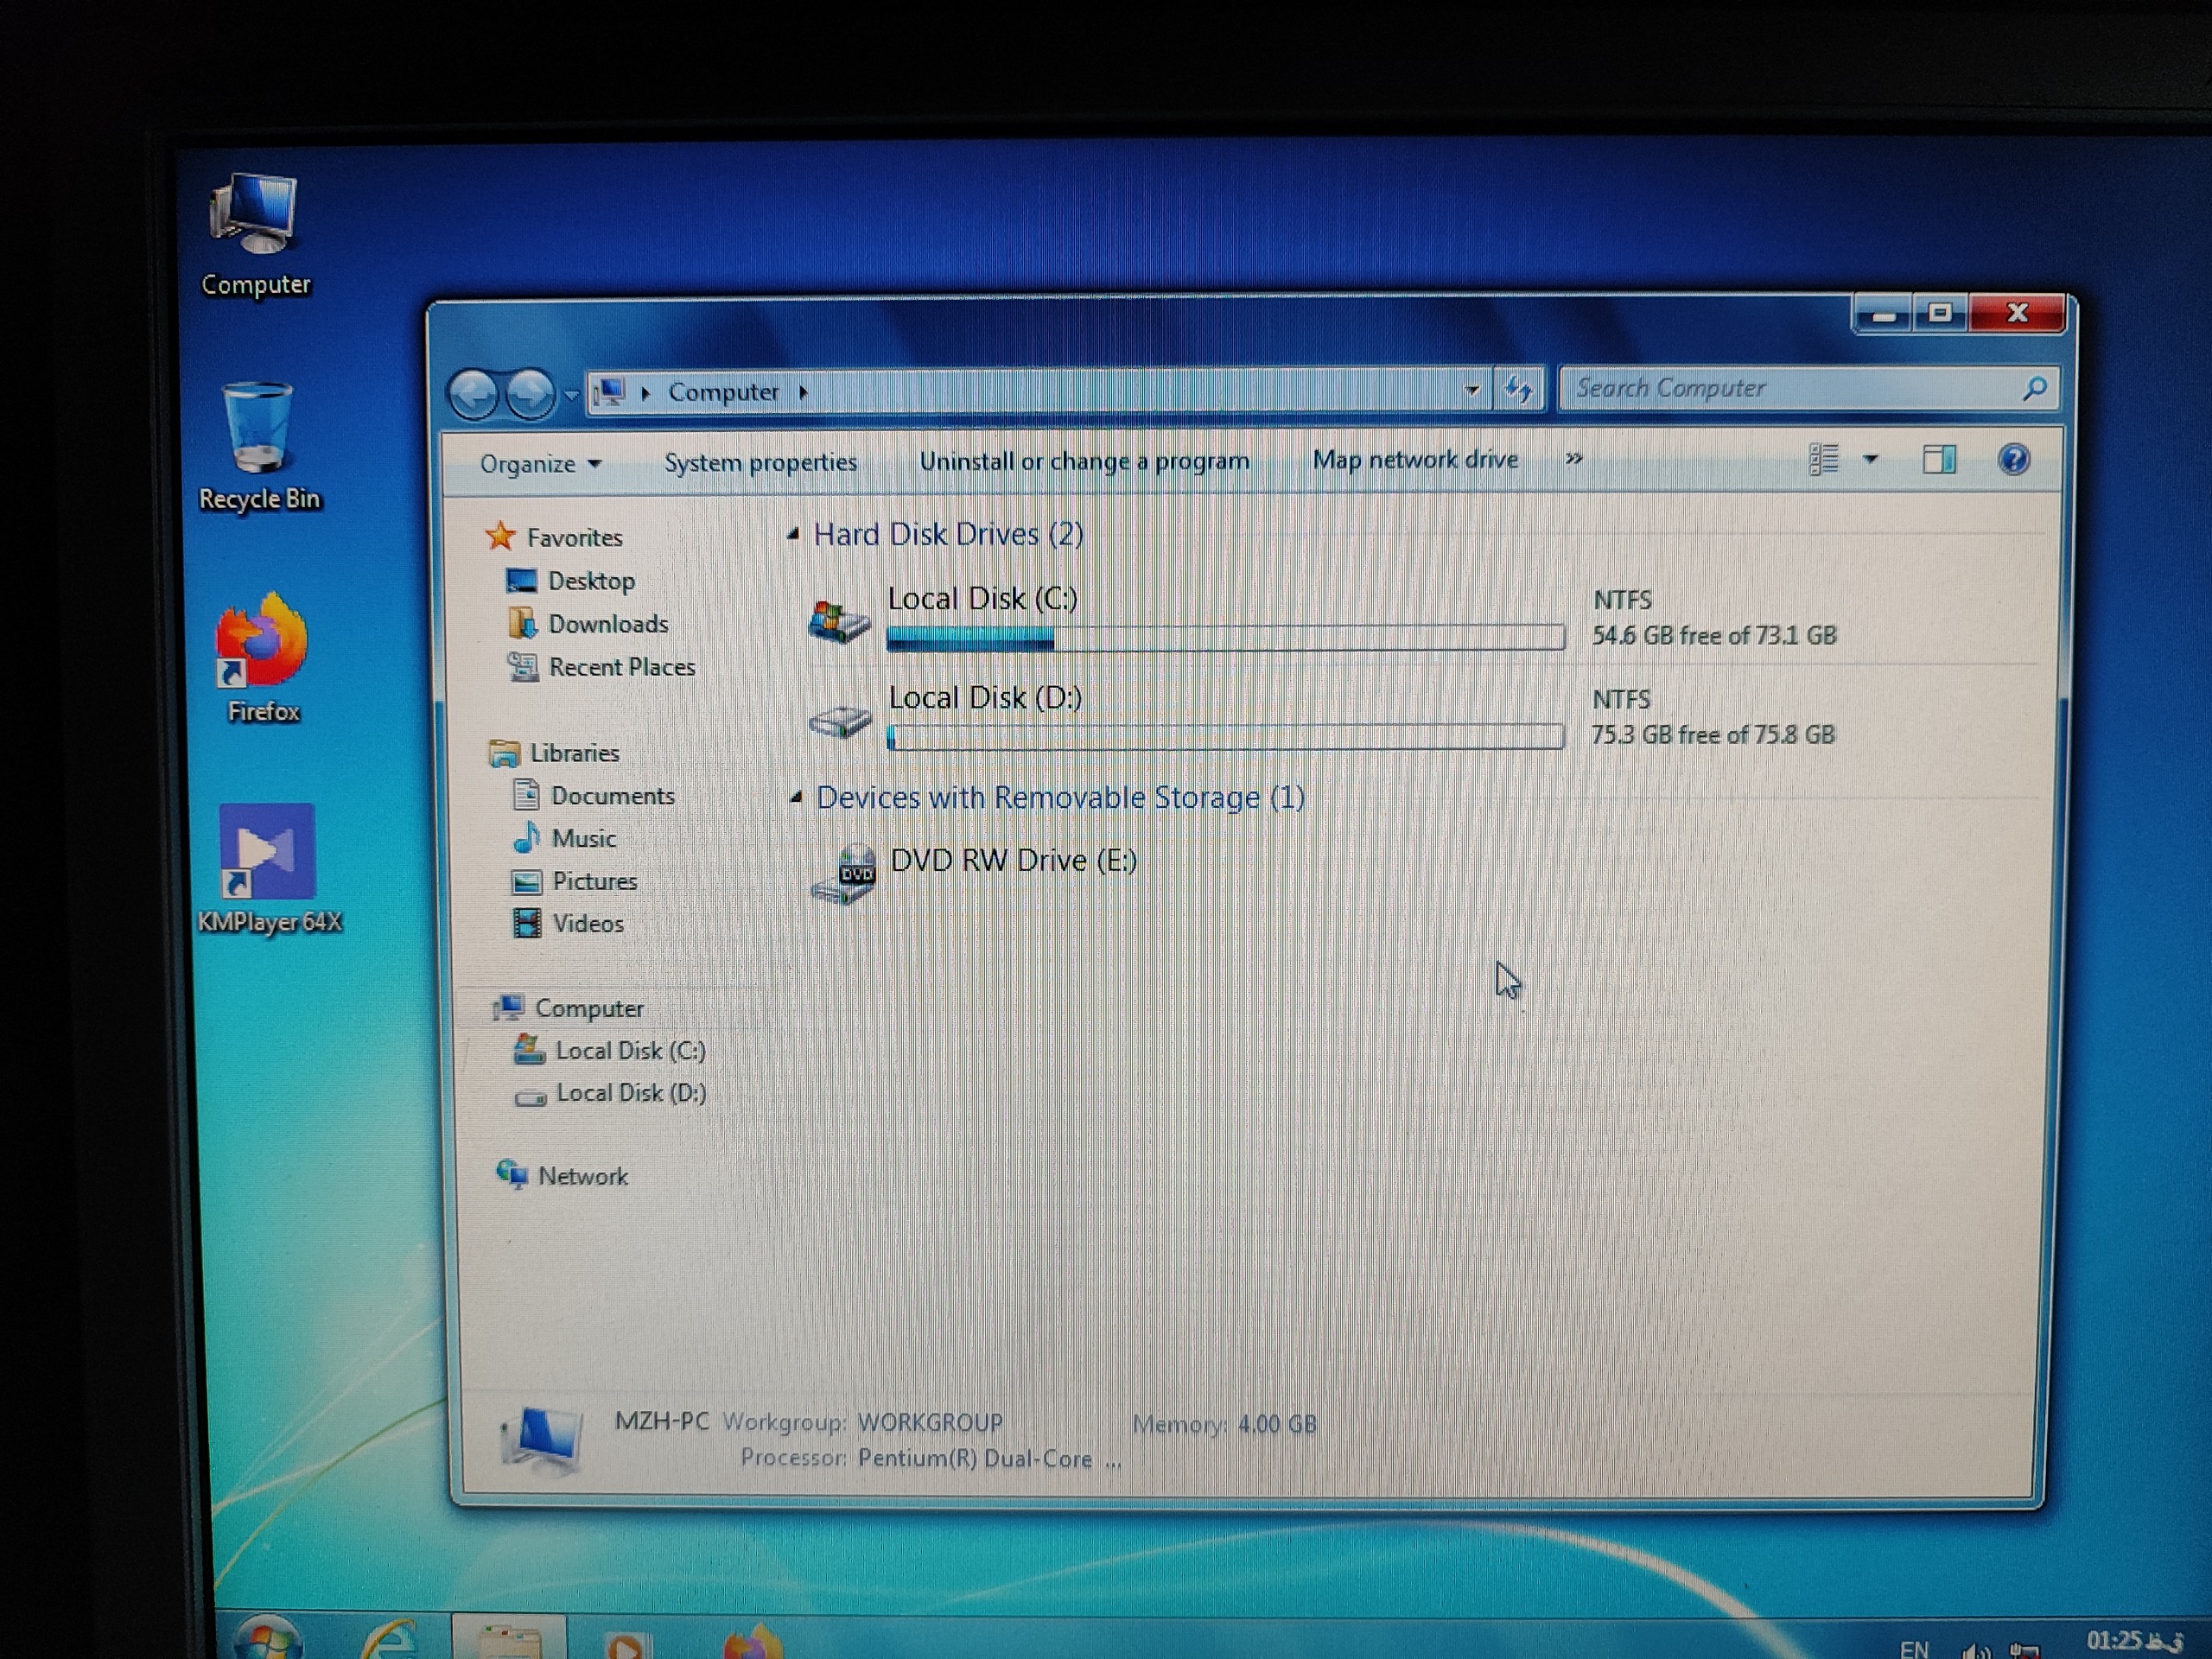
Task: Click Local Disk (D:) capacity bar
Action: coord(1225,738)
